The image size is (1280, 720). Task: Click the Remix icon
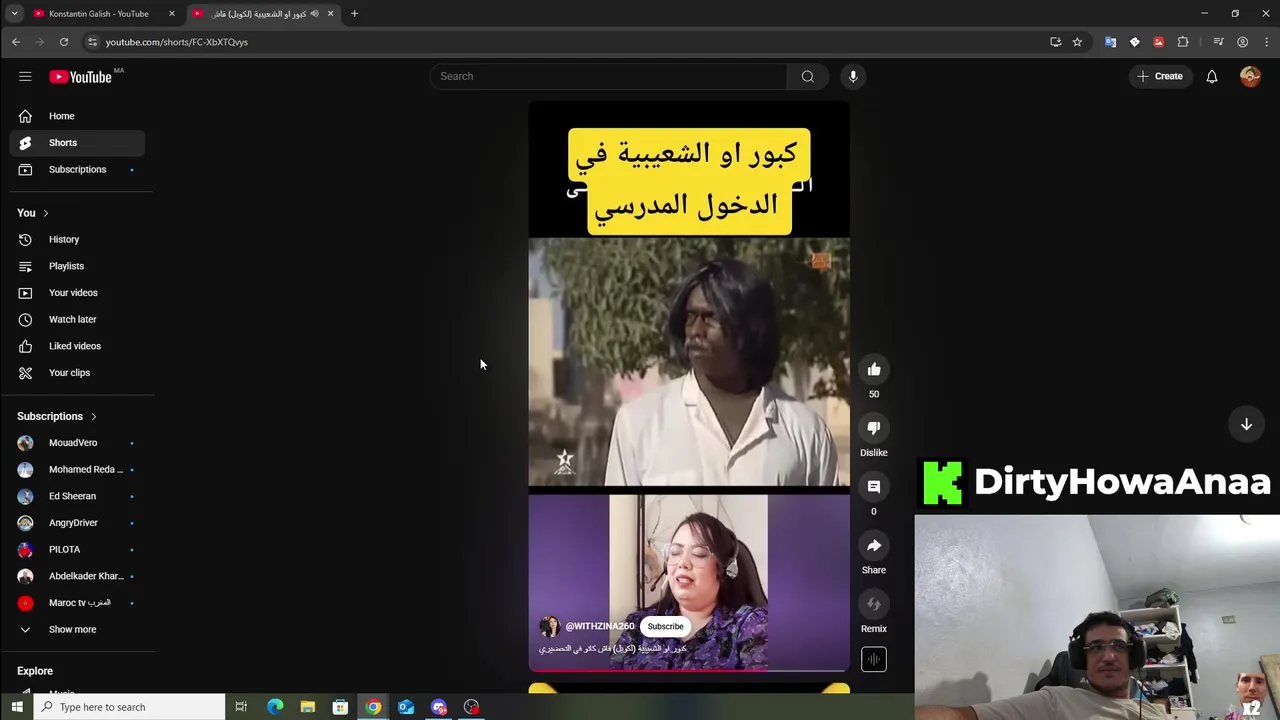click(x=874, y=605)
